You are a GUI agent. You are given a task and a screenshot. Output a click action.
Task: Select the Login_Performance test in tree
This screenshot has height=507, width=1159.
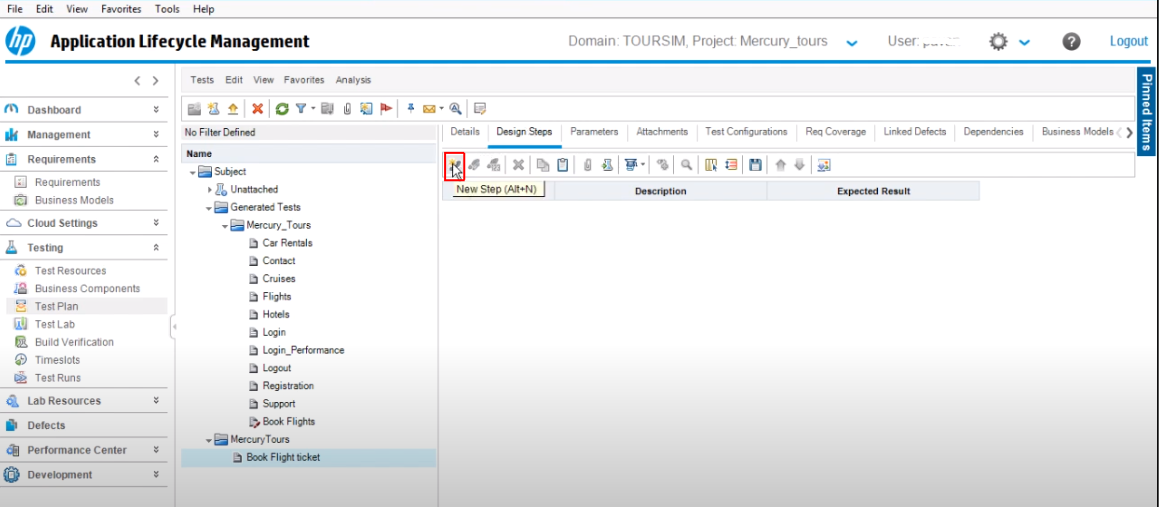click(x=303, y=350)
